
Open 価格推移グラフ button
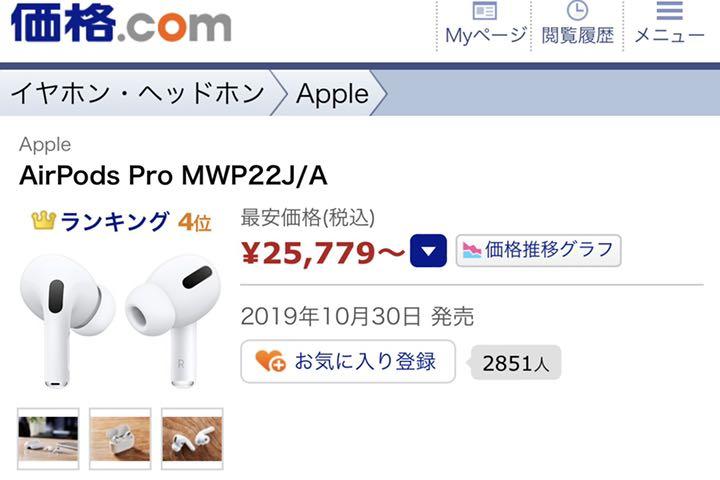pyautogui.click(x=539, y=251)
